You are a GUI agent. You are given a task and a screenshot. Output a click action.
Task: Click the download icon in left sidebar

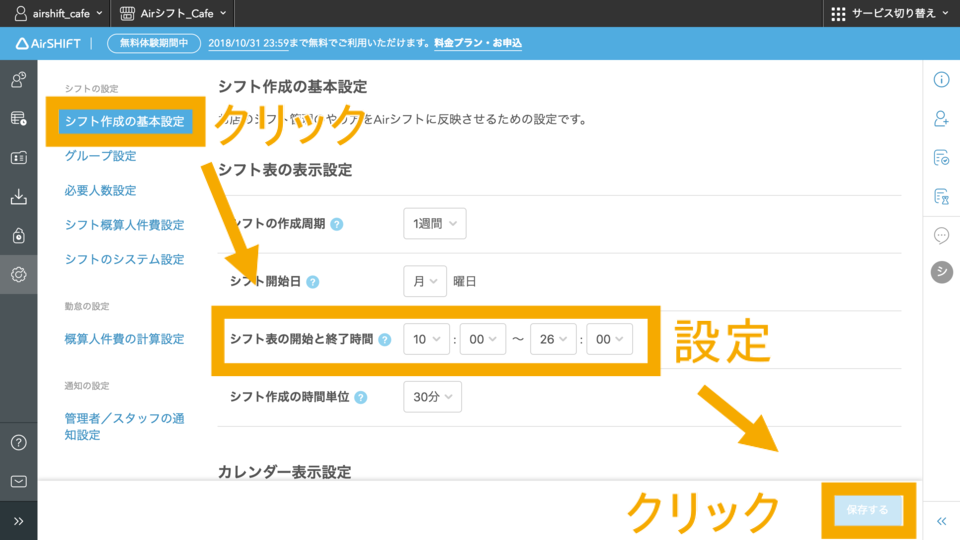point(18,197)
